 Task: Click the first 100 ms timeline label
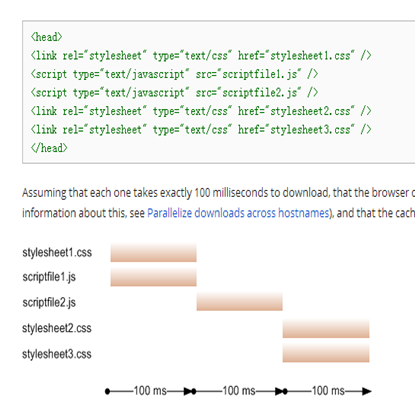(x=150, y=391)
